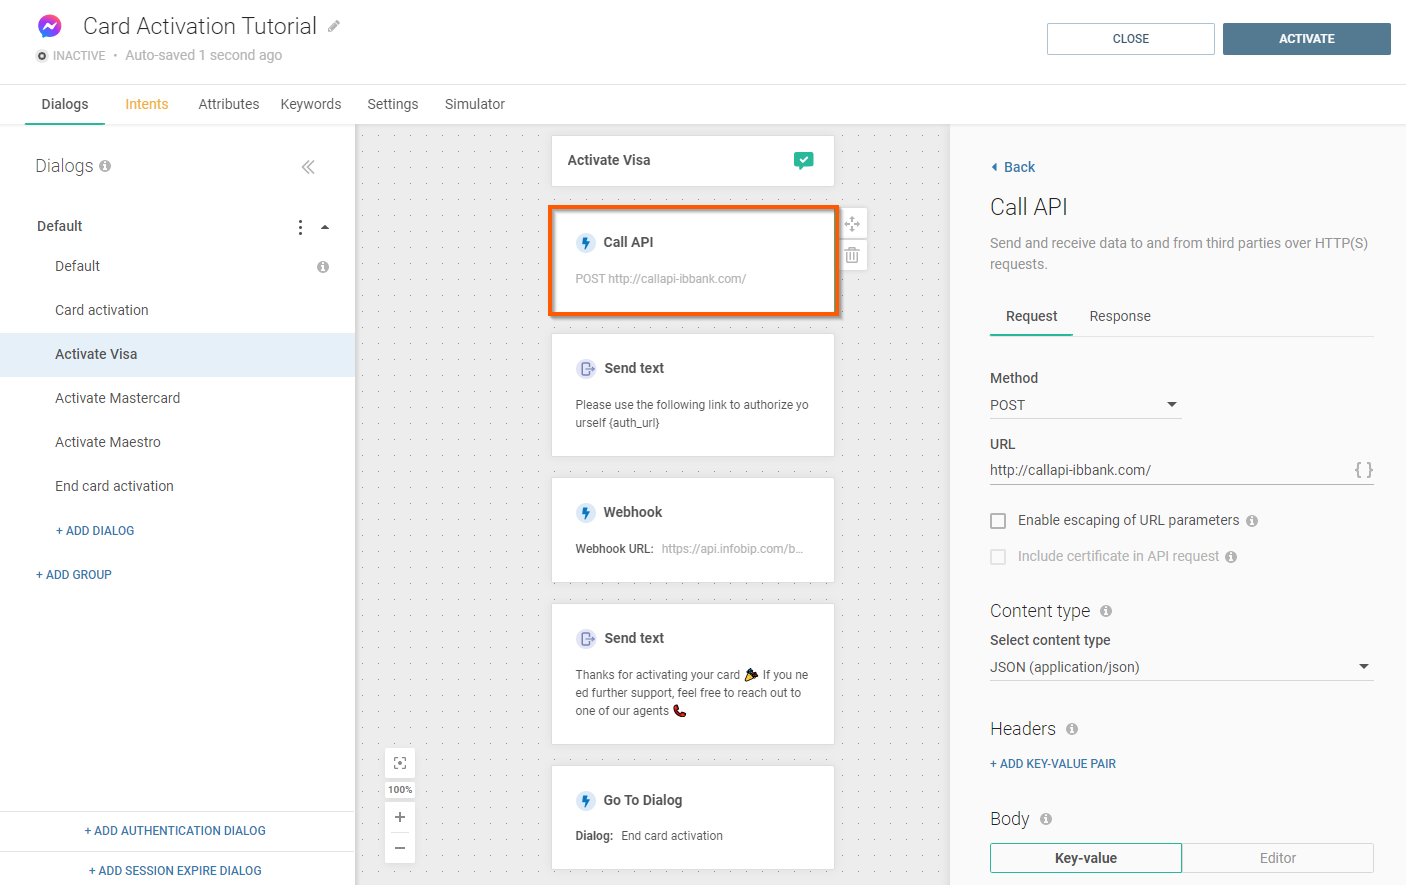Open the Method dropdown showing POST
1406x885 pixels.
click(1085, 405)
